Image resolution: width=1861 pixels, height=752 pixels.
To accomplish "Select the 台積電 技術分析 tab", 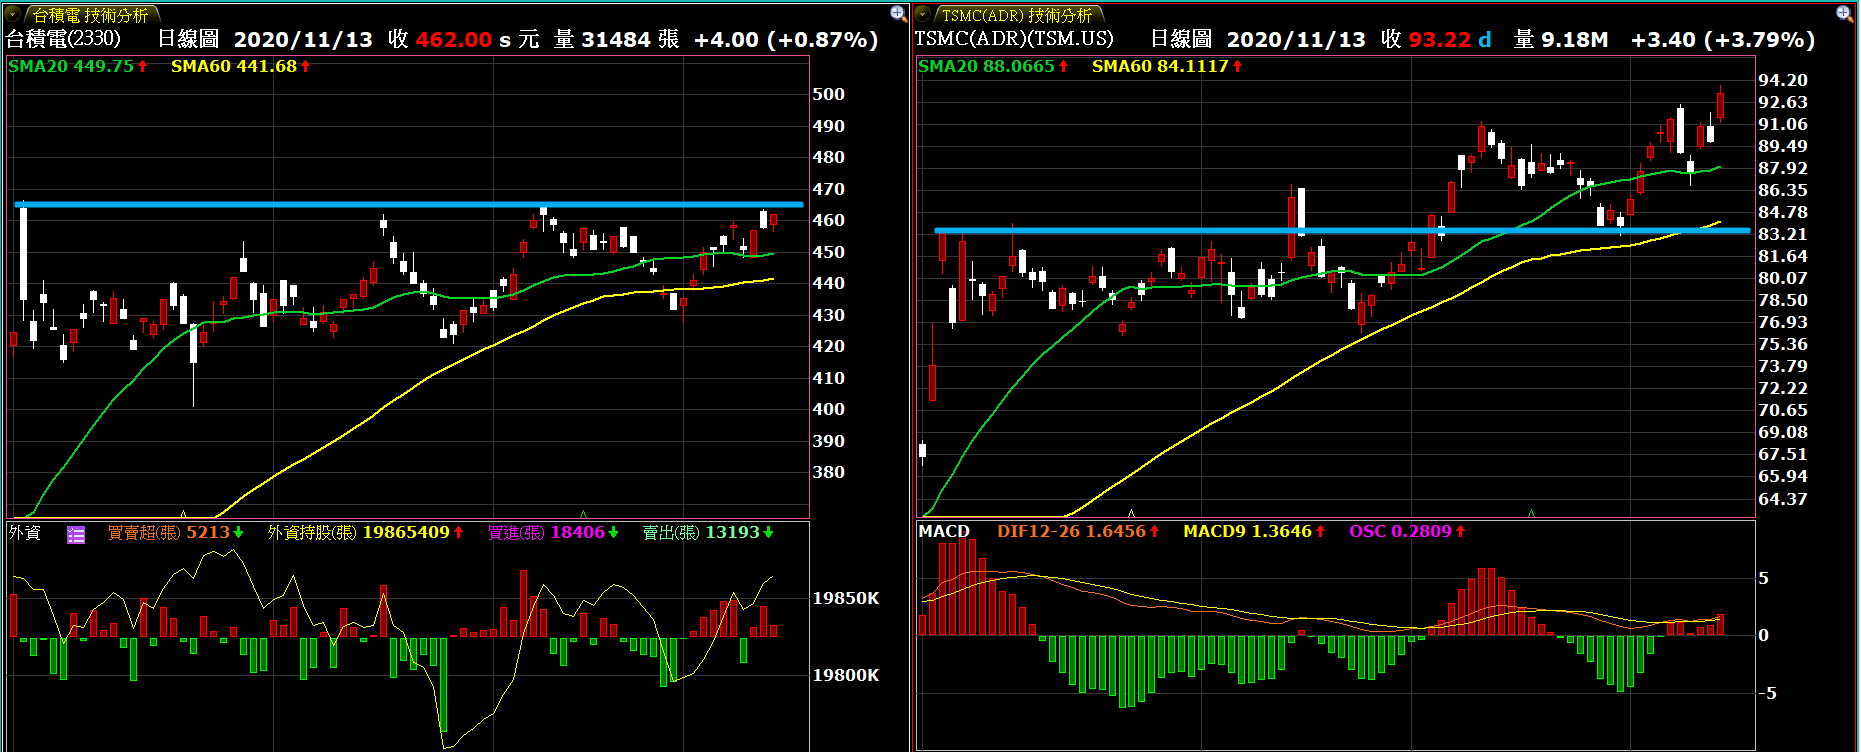I will [90, 15].
